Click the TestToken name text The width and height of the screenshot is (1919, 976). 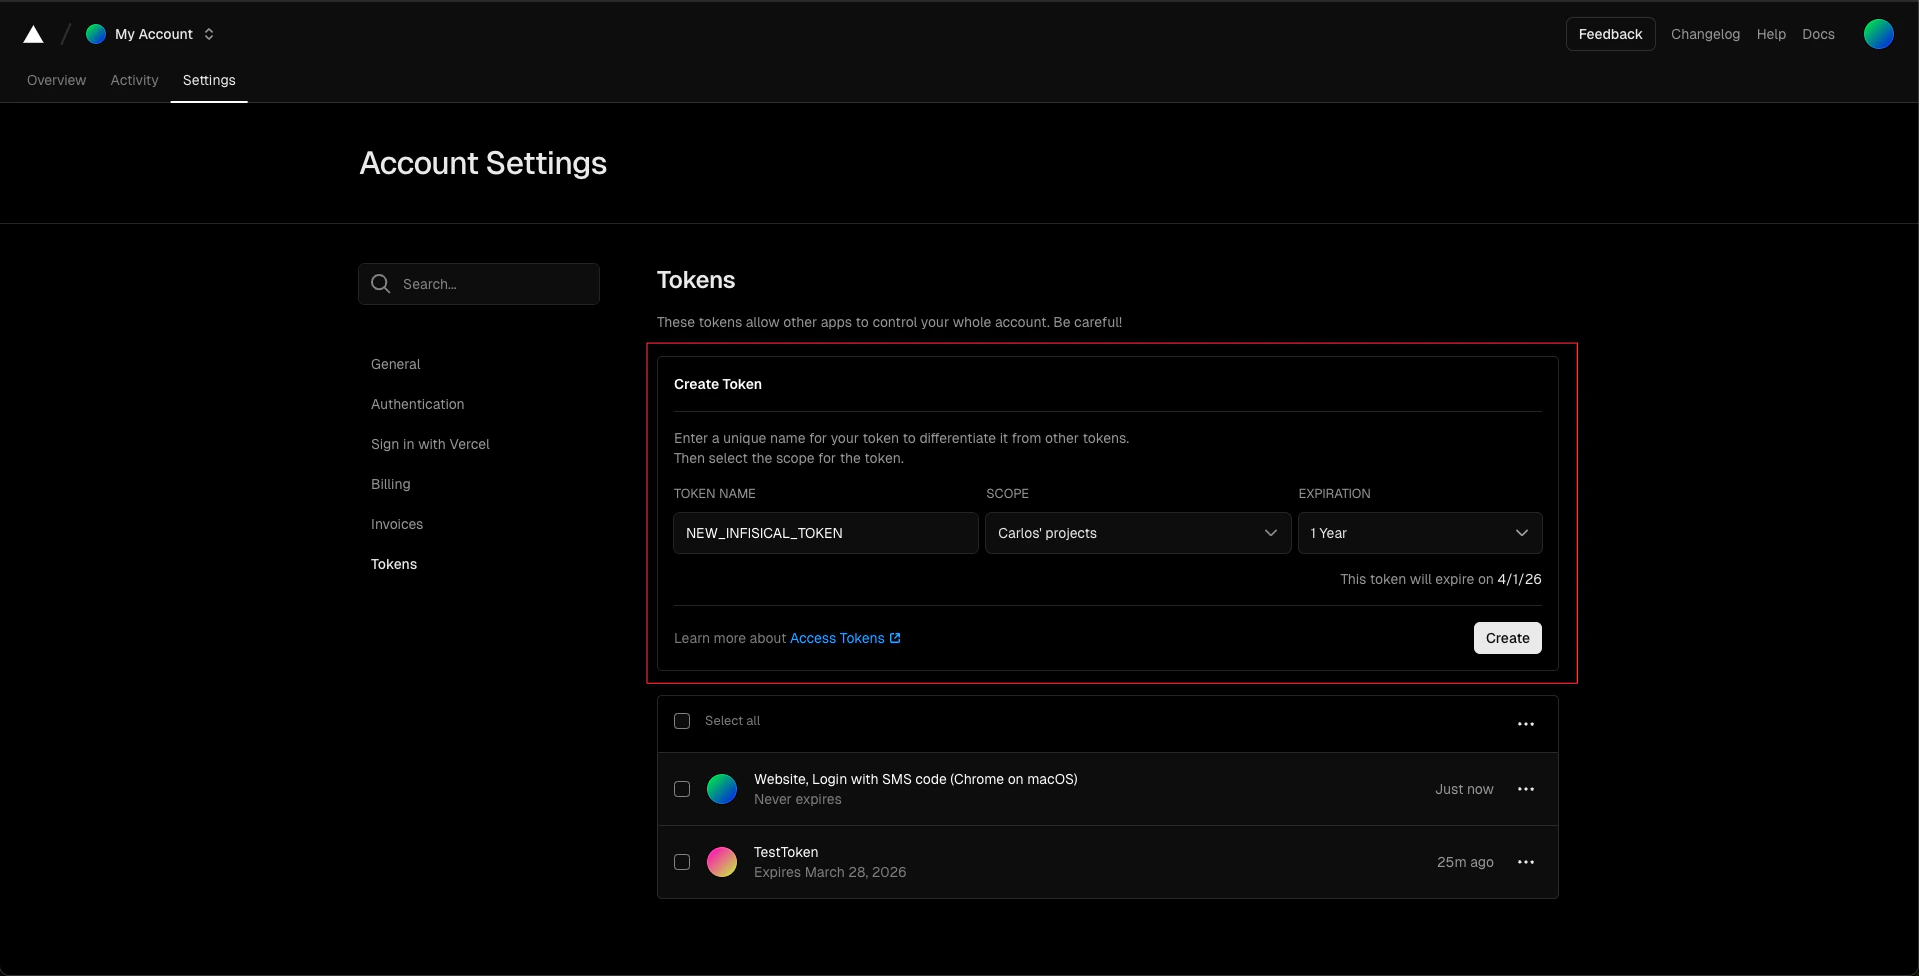coord(786,852)
